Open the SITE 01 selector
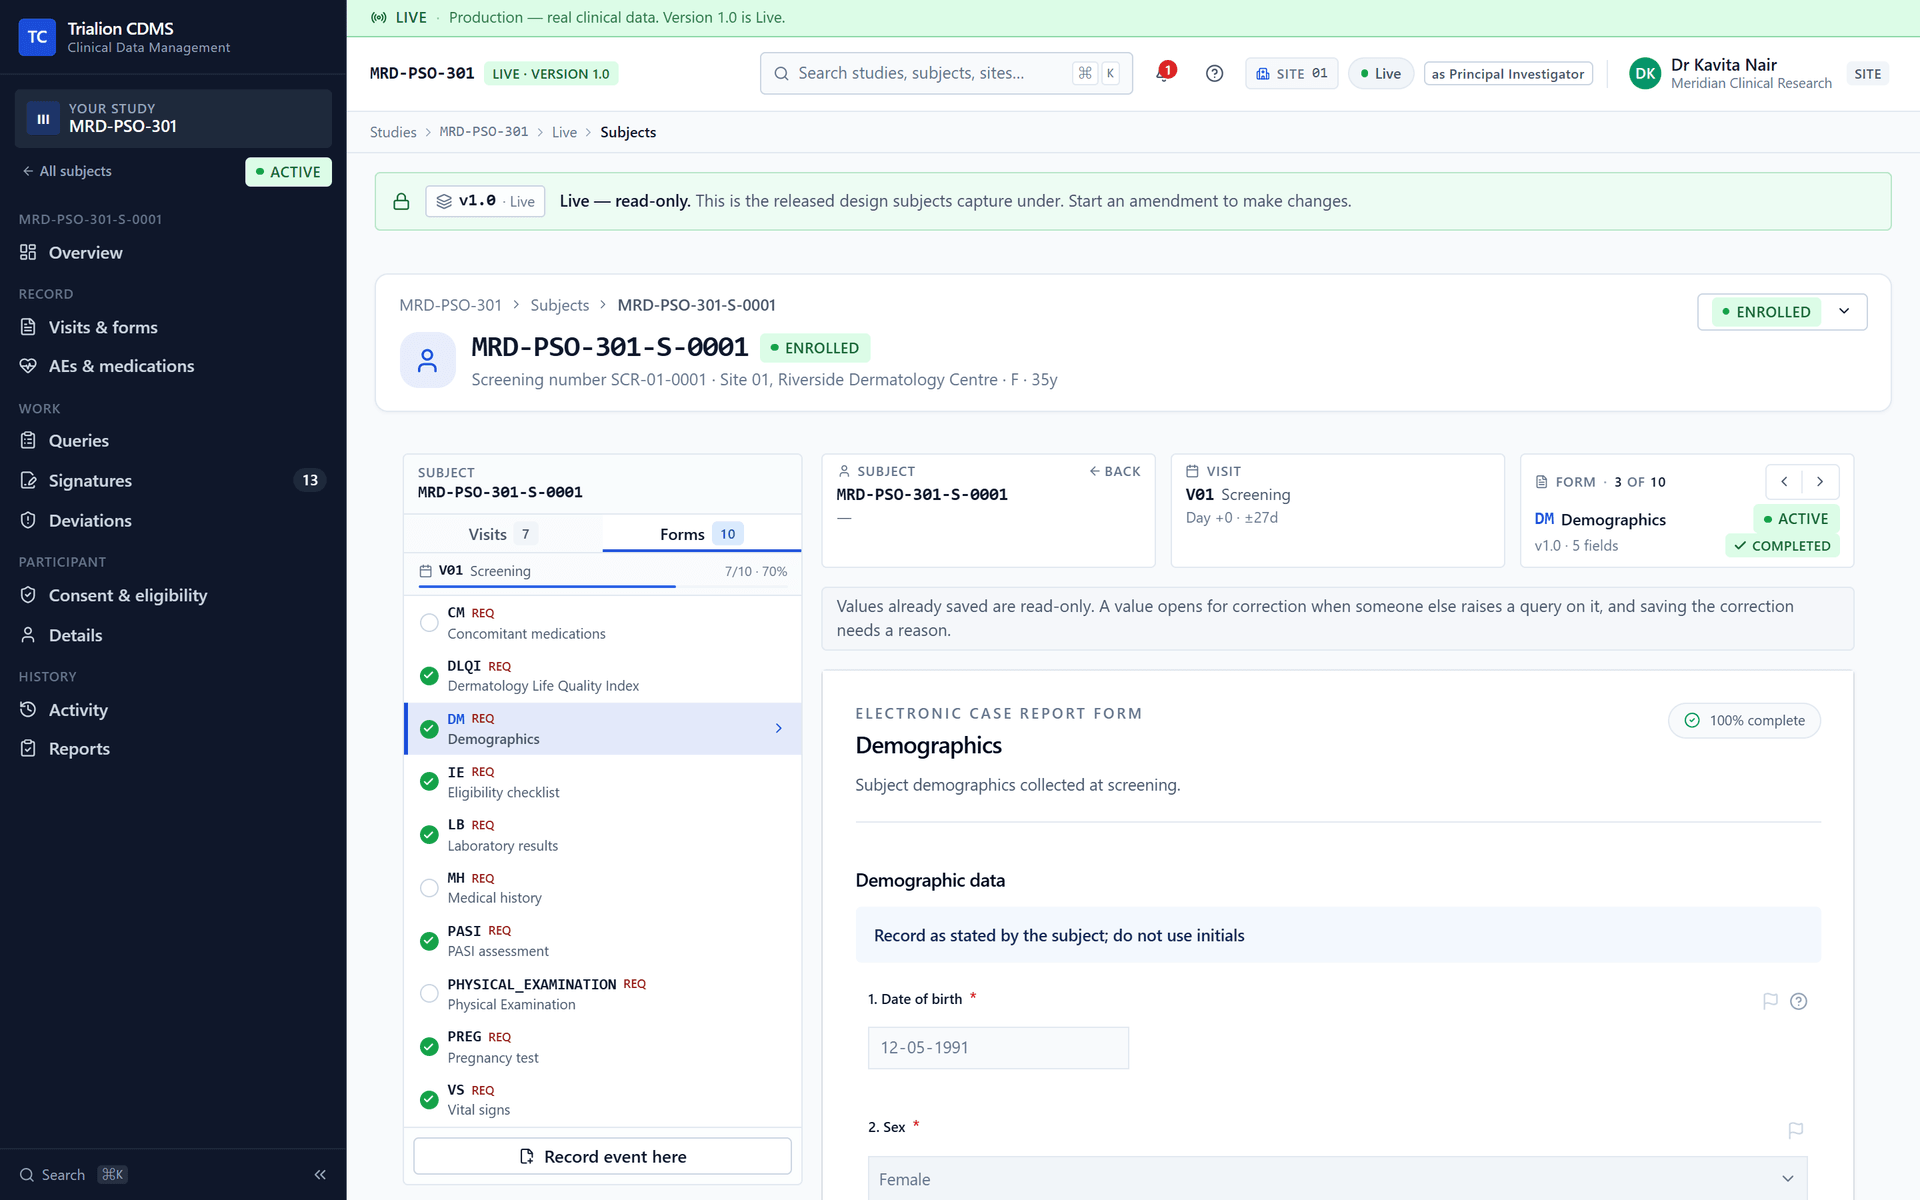The image size is (1920, 1200). [1291, 74]
